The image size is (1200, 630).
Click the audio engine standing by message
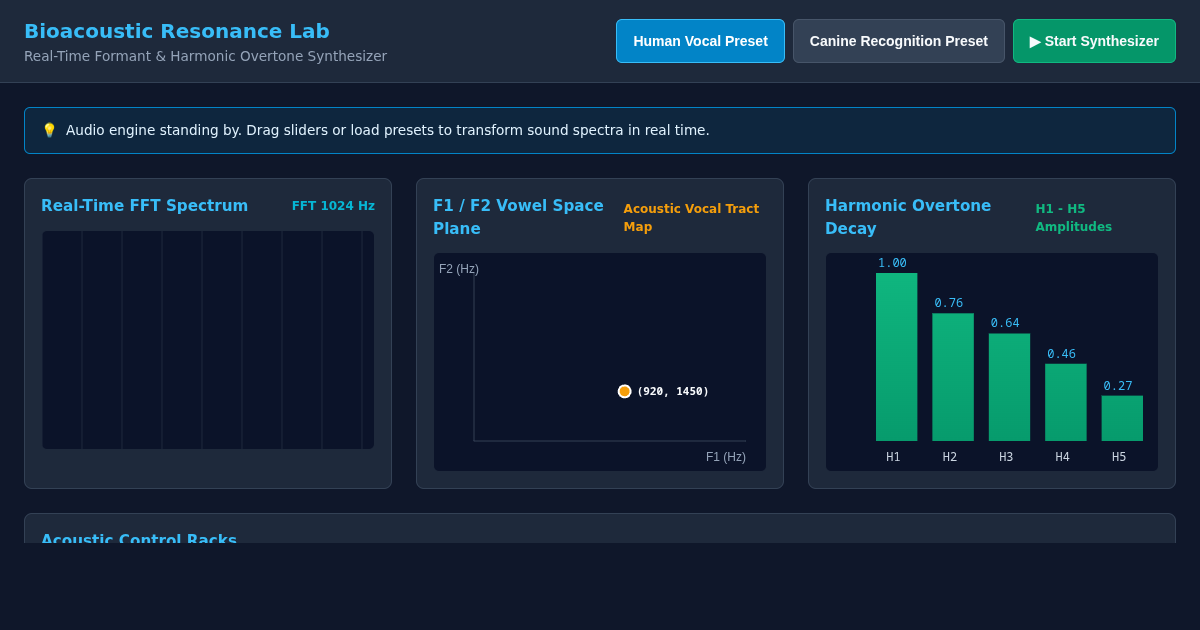click(x=388, y=130)
